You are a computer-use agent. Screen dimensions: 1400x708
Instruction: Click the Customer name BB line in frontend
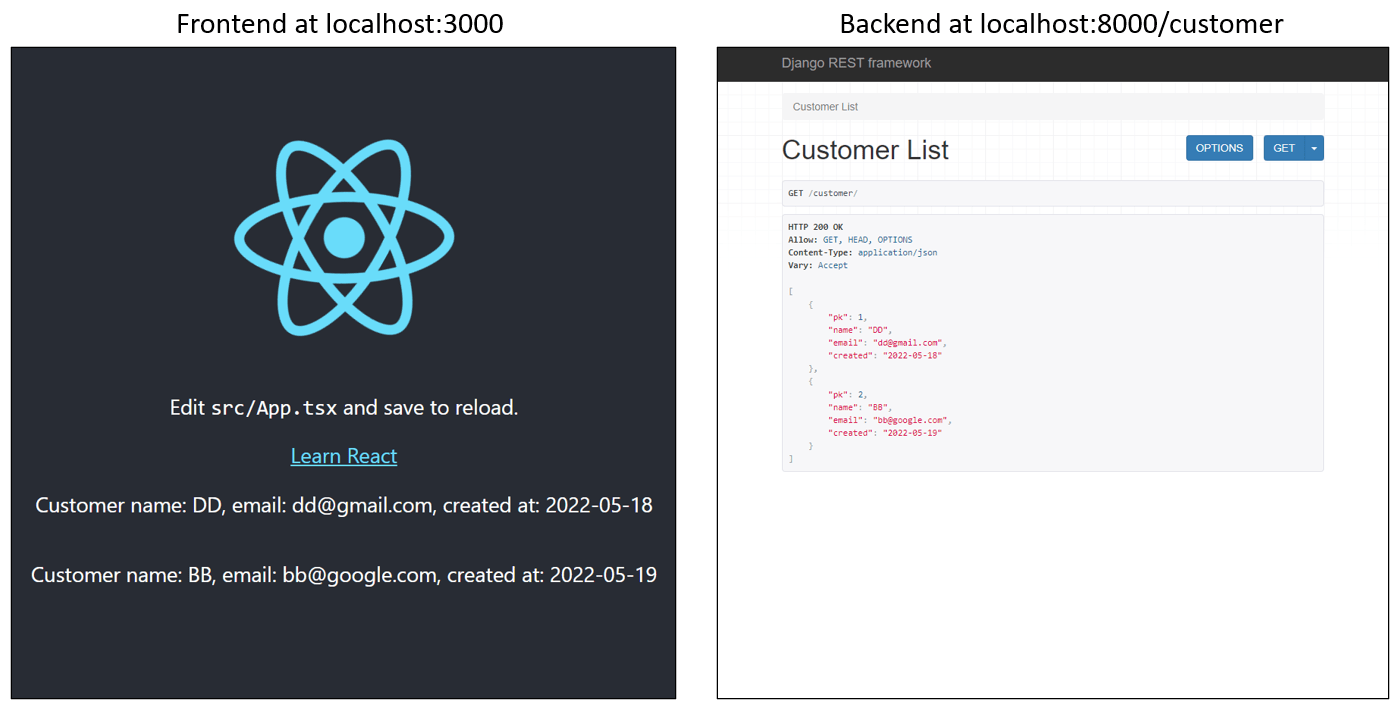344,575
